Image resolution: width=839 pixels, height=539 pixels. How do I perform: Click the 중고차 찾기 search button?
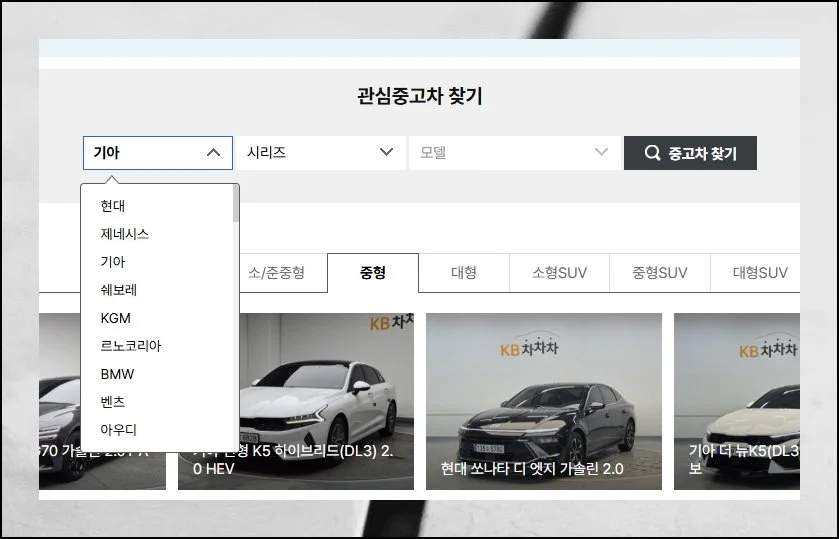pyautogui.click(x=690, y=153)
